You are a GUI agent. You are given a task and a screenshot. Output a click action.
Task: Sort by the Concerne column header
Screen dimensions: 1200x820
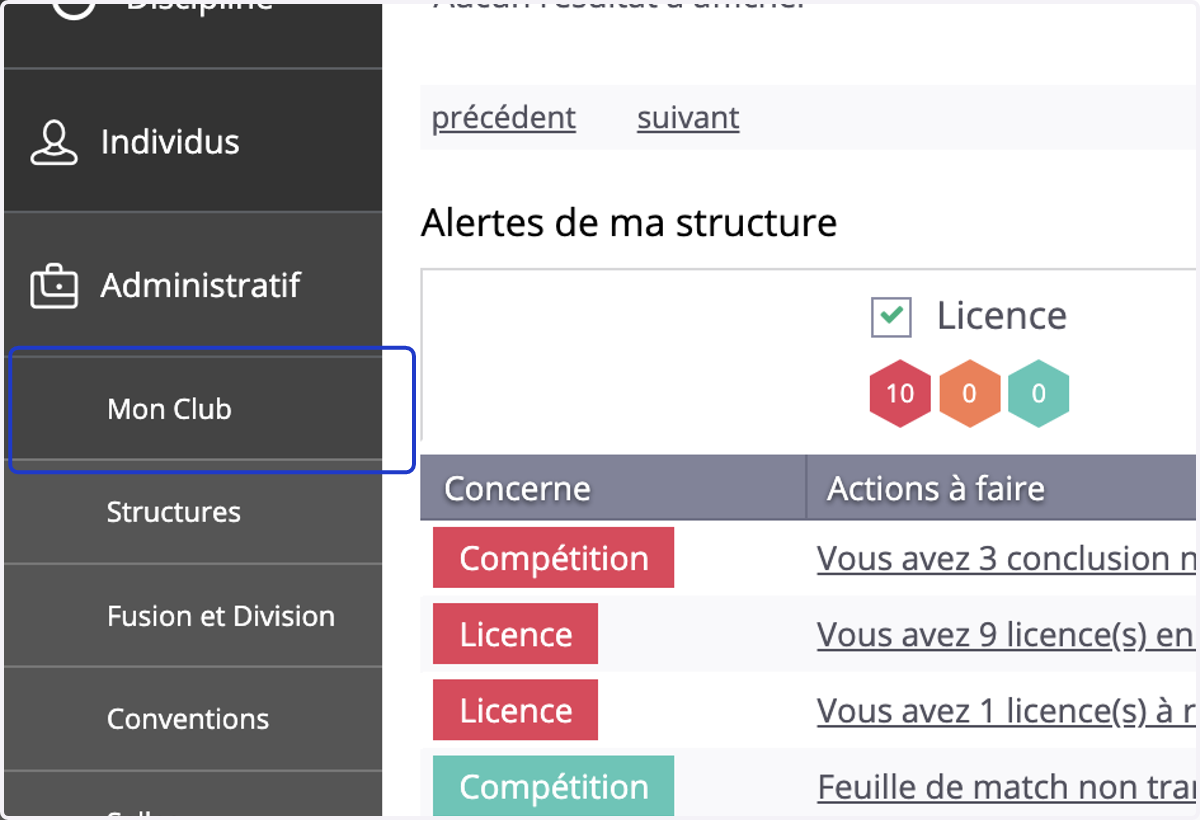pos(613,488)
